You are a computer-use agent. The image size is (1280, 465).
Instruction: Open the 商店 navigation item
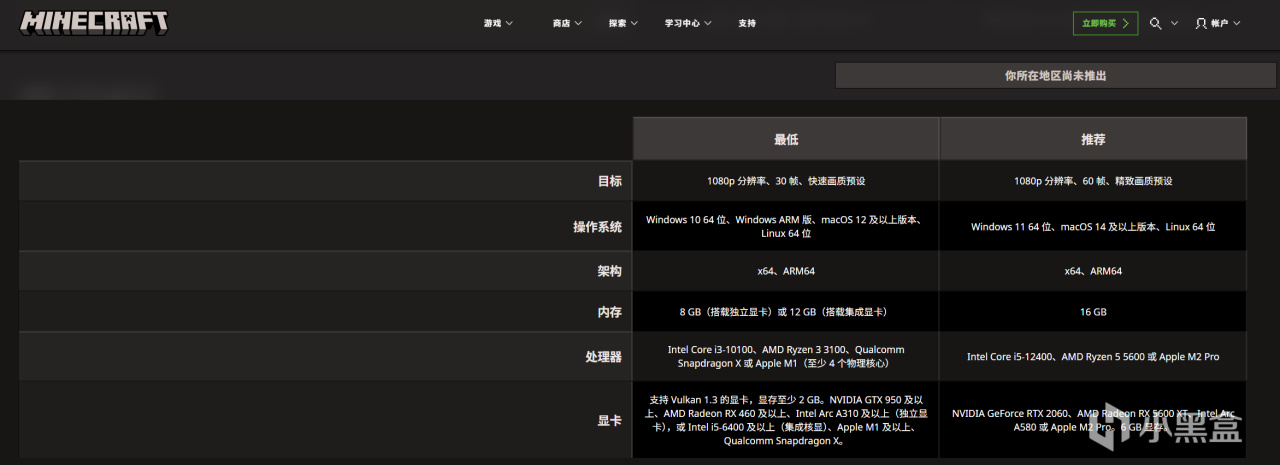pos(561,23)
